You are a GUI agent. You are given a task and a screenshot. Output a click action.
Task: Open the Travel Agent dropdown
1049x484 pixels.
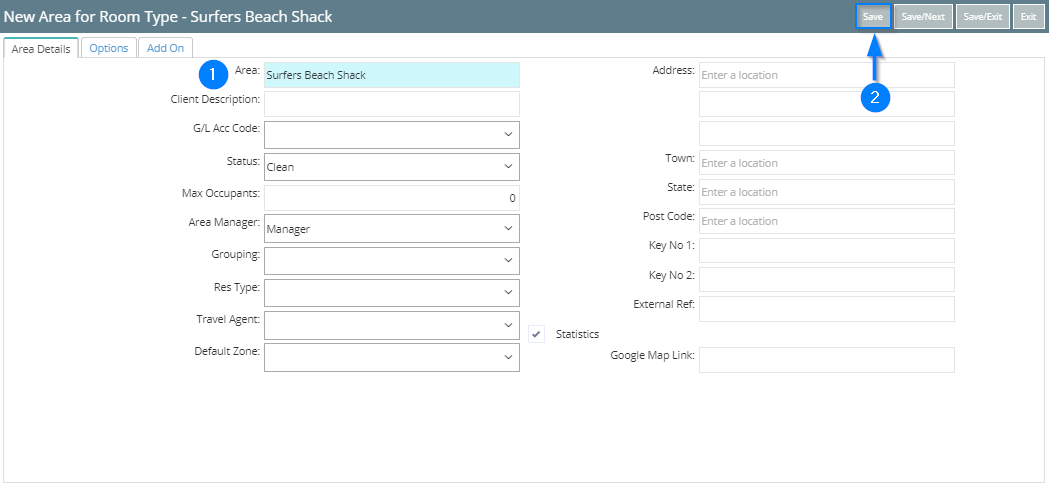391,325
